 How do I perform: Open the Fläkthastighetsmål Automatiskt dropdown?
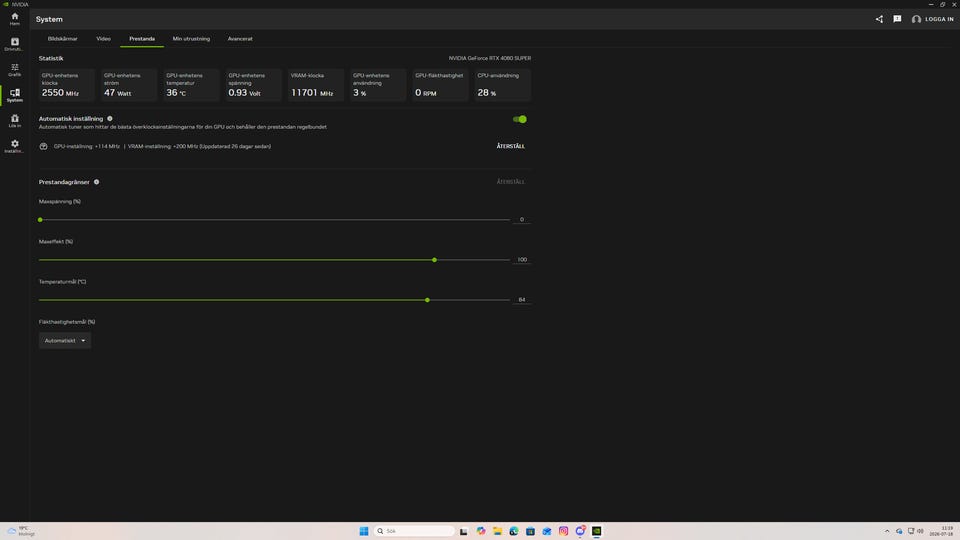coord(65,340)
